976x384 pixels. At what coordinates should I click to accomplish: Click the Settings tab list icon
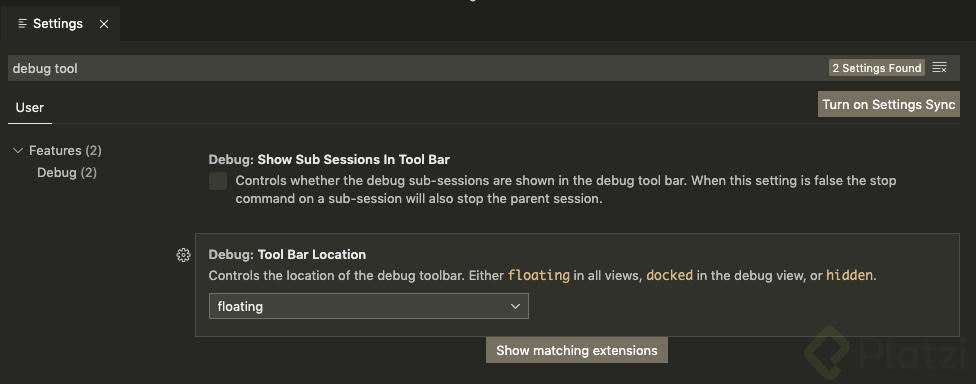[x=22, y=24]
